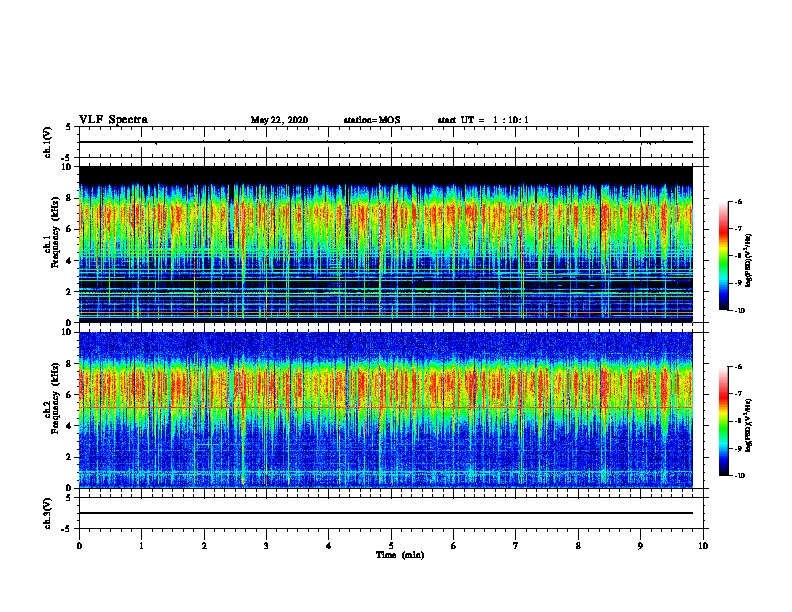This screenshot has width=792, height=612.
Task: Click the "Time (min)" axis label
Action: (x=400, y=555)
